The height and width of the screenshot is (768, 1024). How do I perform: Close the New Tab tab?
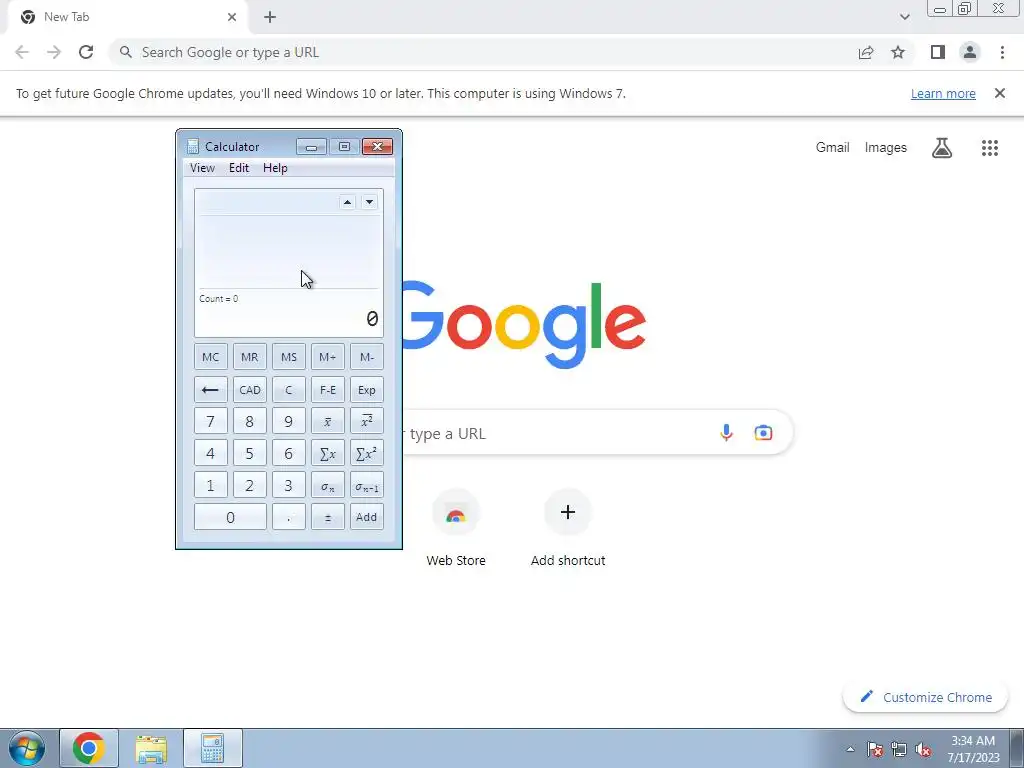[232, 17]
